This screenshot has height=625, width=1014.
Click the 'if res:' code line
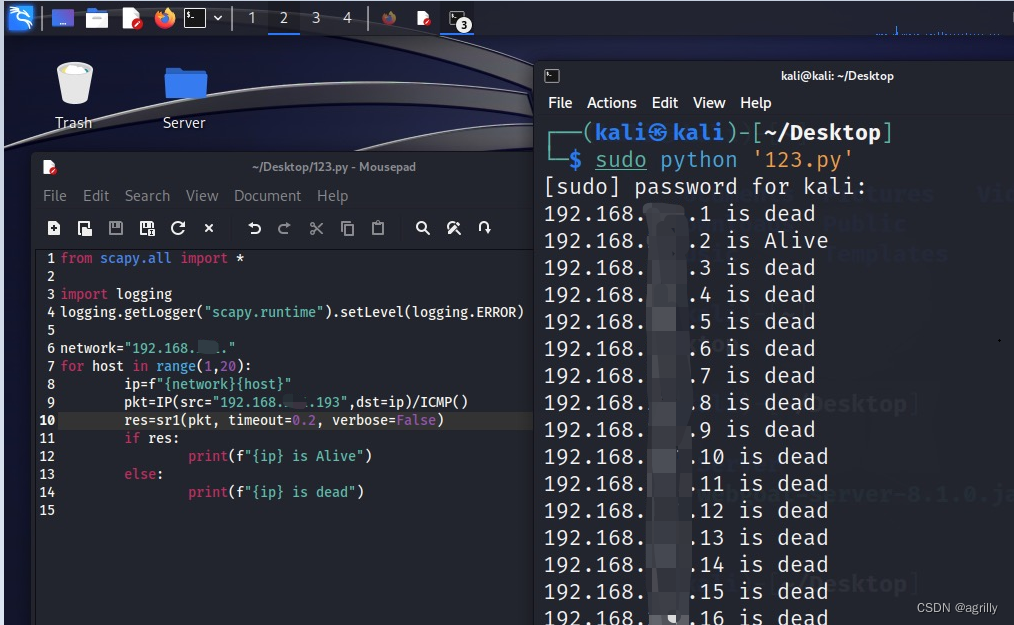pos(151,438)
